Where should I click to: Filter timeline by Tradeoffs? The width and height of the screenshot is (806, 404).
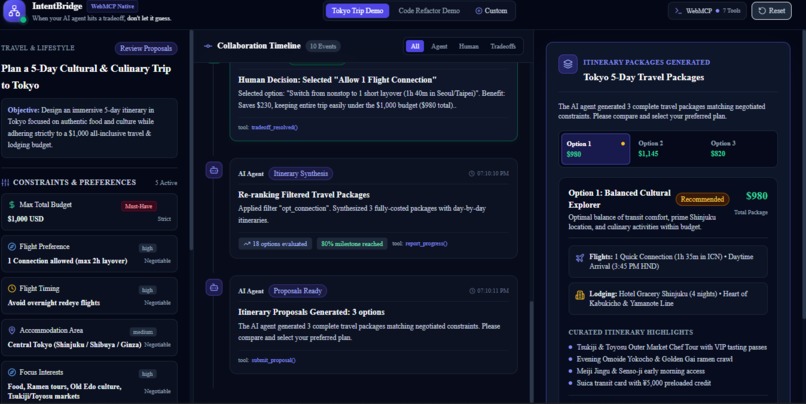(x=503, y=46)
